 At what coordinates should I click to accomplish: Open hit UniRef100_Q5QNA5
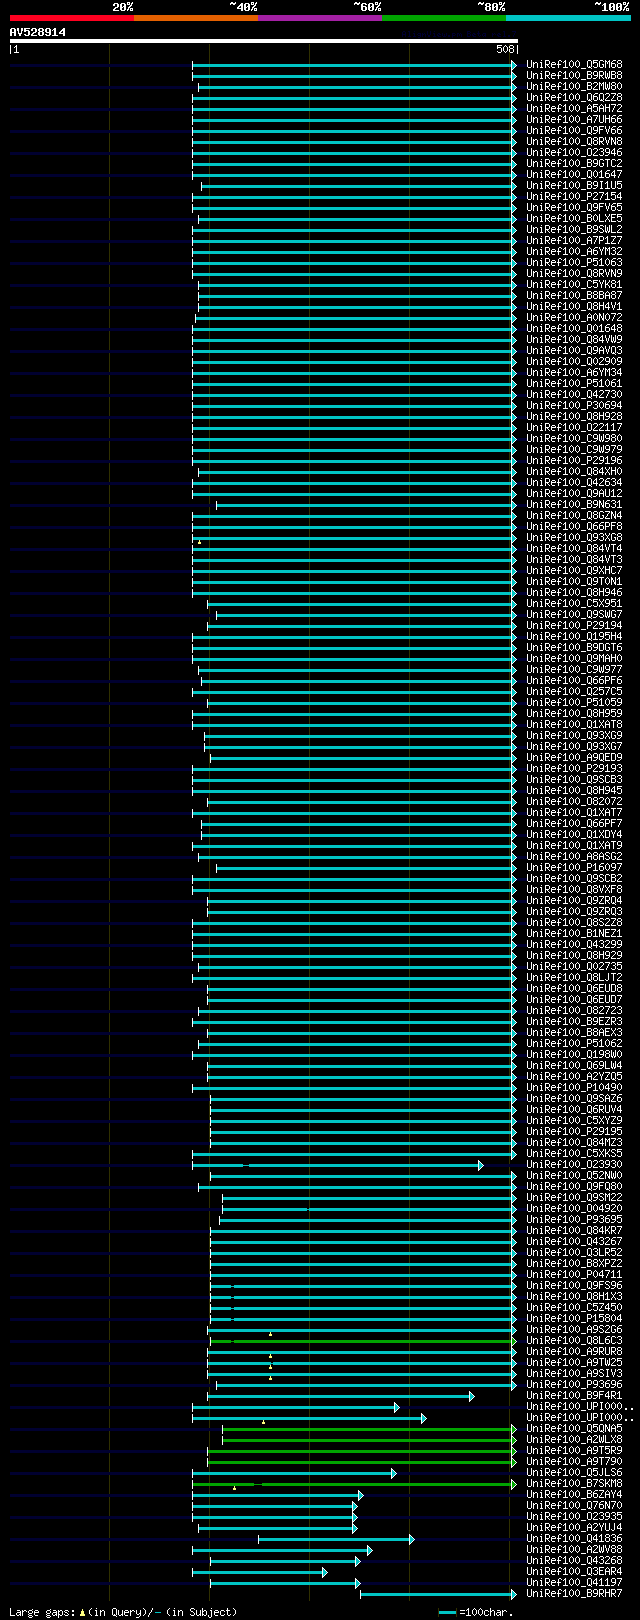tap(574, 1429)
